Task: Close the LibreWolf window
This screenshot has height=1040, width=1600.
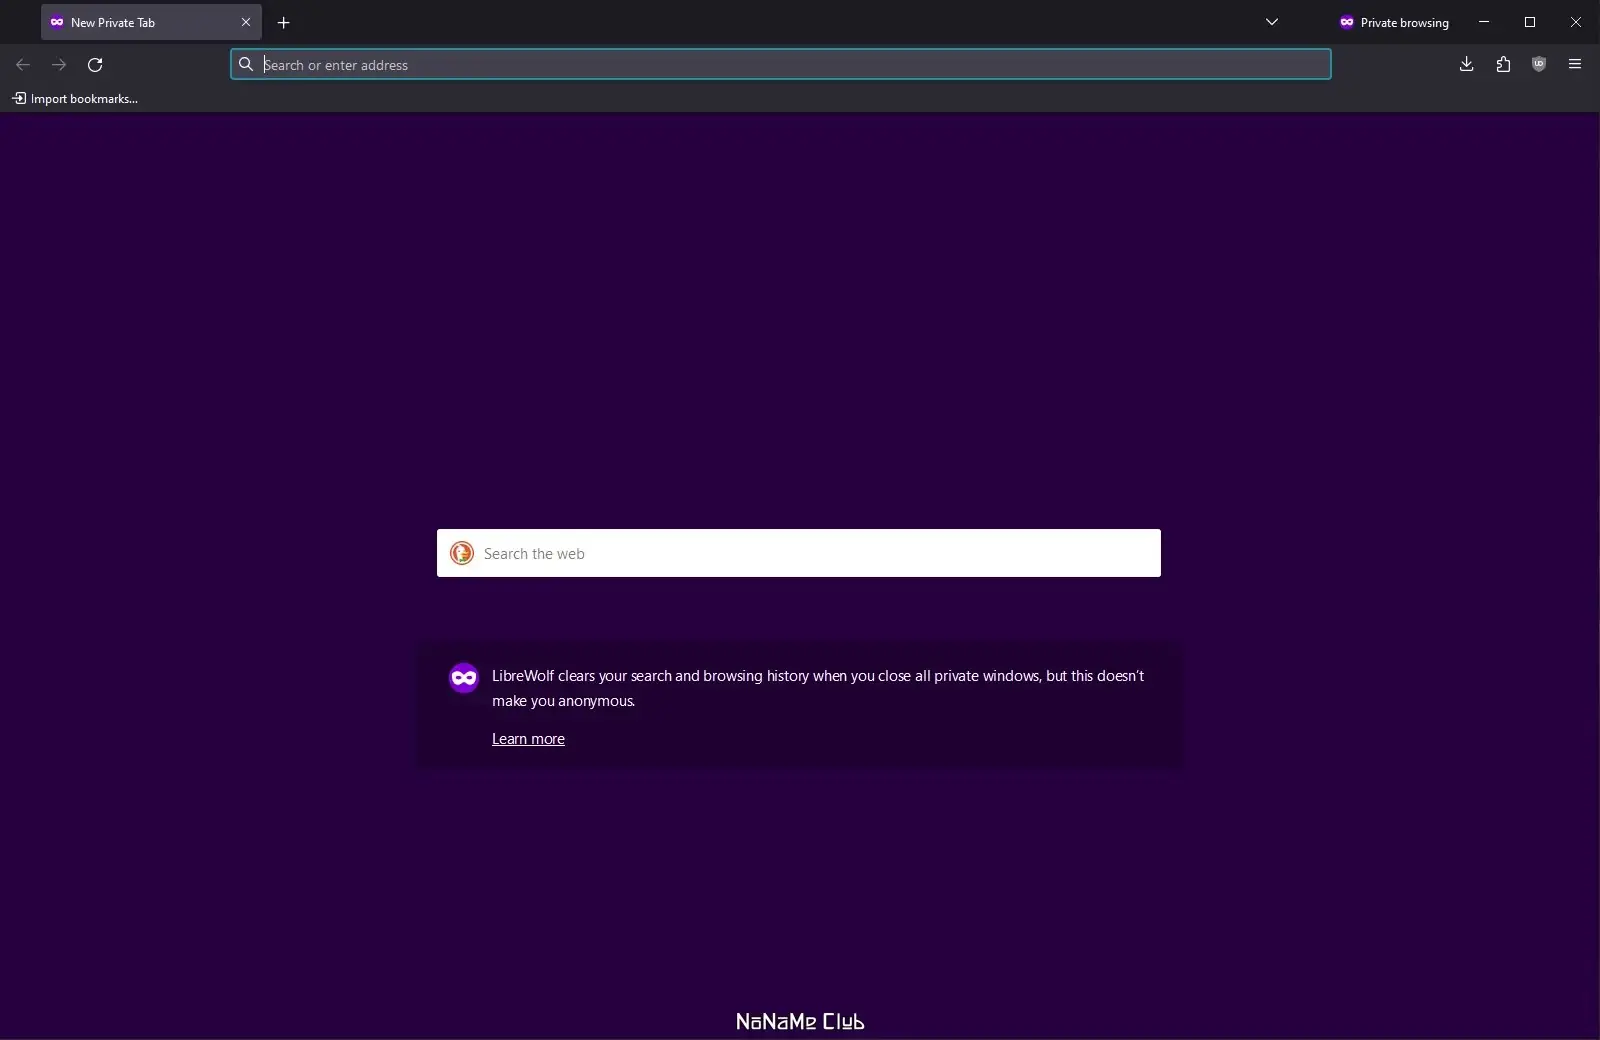Action: (1576, 22)
